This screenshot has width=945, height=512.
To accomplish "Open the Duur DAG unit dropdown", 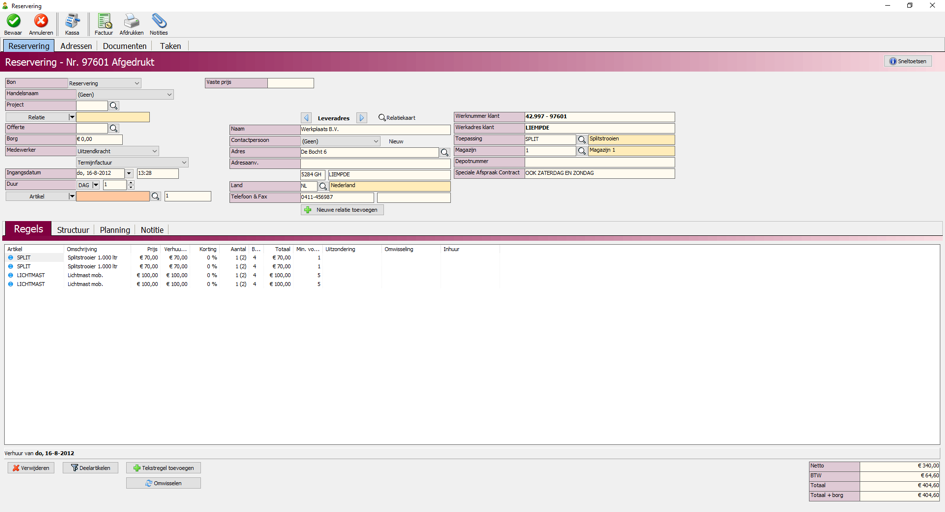I will (x=96, y=185).
